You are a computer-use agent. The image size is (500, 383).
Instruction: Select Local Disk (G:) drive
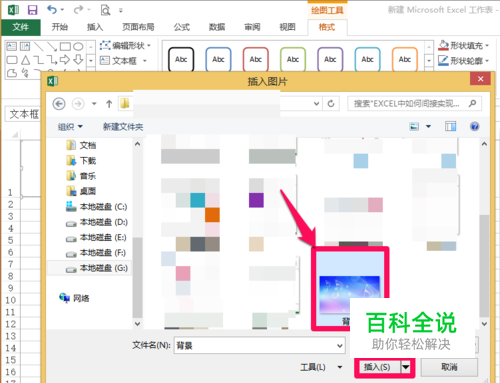(x=96, y=268)
